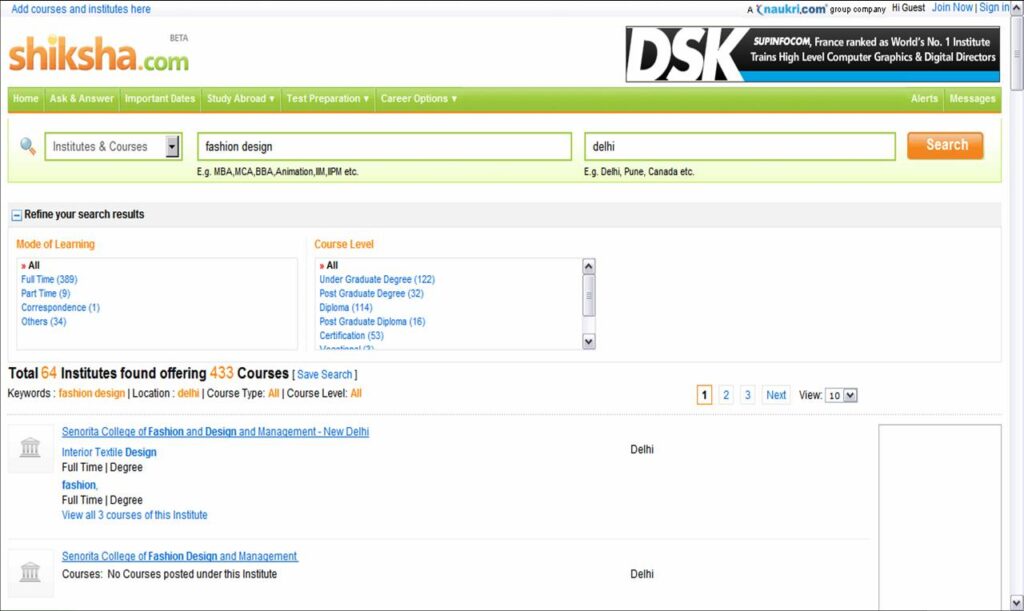Click View all 3 courses of this Institute
Screen dimensions: 1024x611
(x=135, y=515)
